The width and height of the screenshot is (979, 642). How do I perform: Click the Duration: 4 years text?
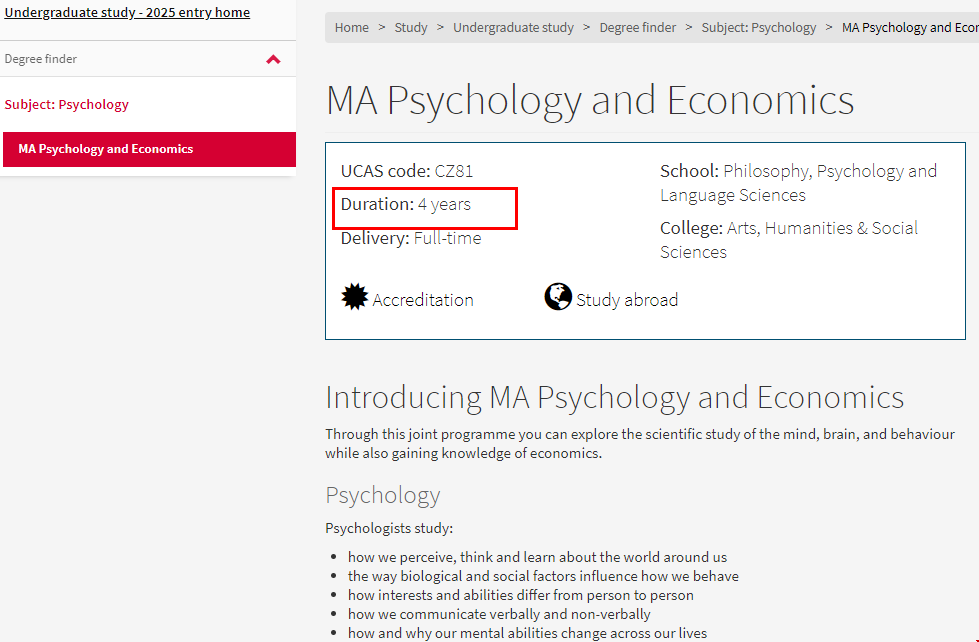[406, 204]
